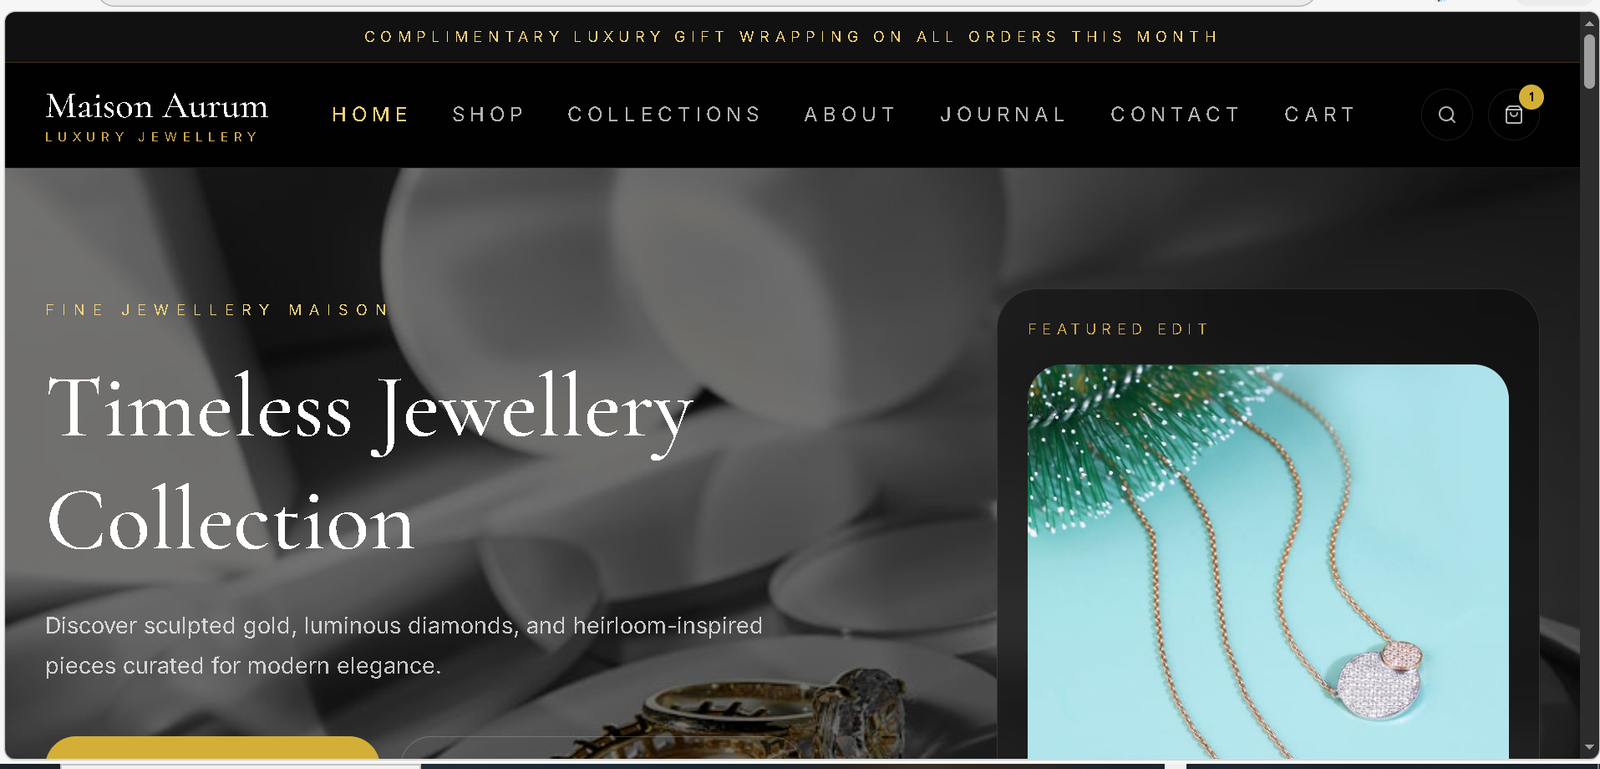The width and height of the screenshot is (1600, 769).
Task: Open the SHOP nav item
Action: pyautogui.click(x=488, y=115)
